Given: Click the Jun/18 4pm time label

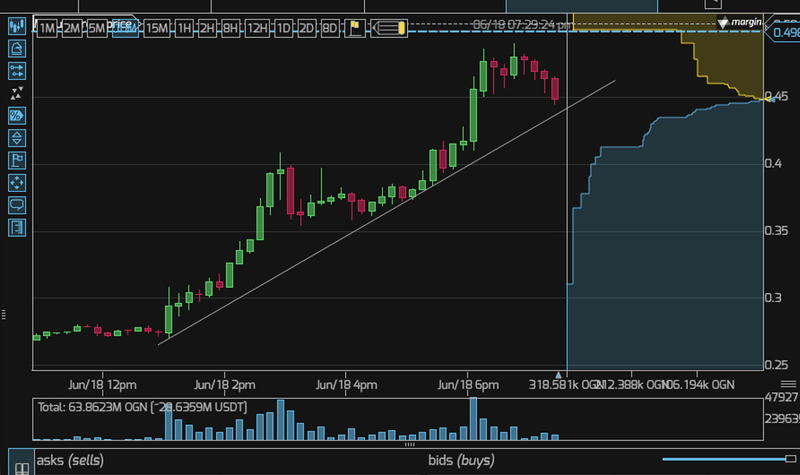Looking at the screenshot, I should point(346,385).
